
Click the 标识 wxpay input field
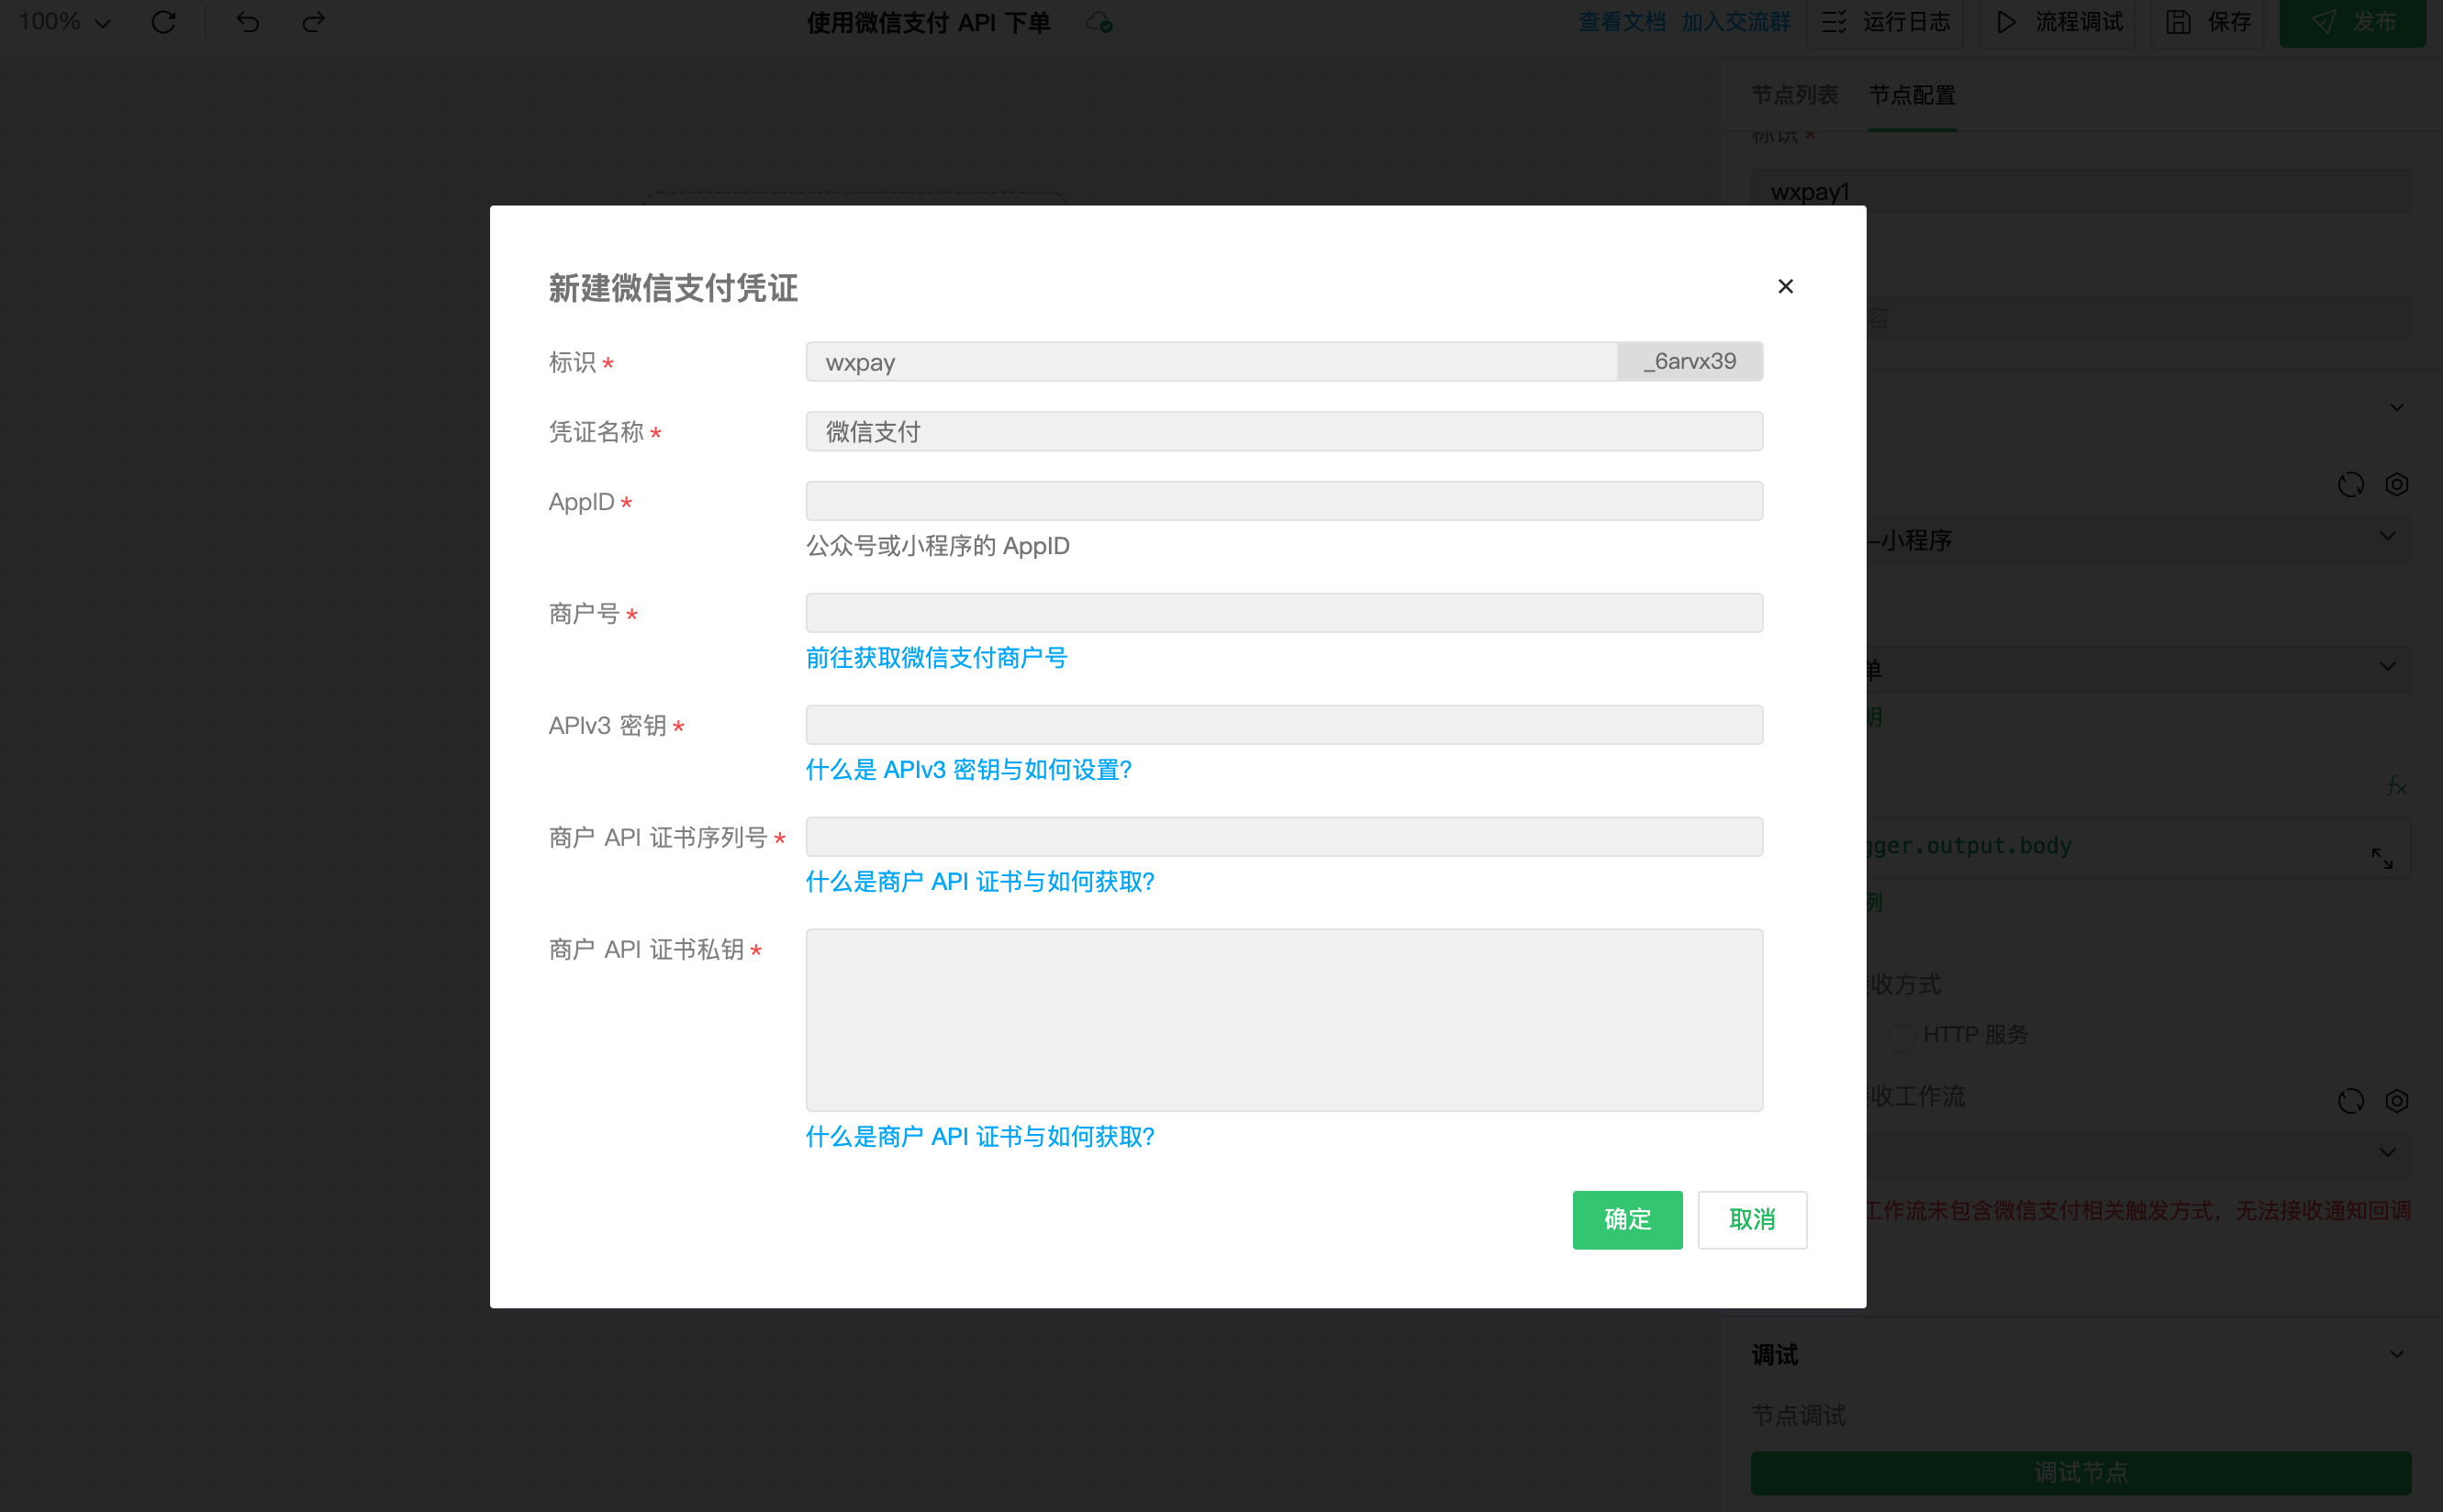[x=1211, y=361]
